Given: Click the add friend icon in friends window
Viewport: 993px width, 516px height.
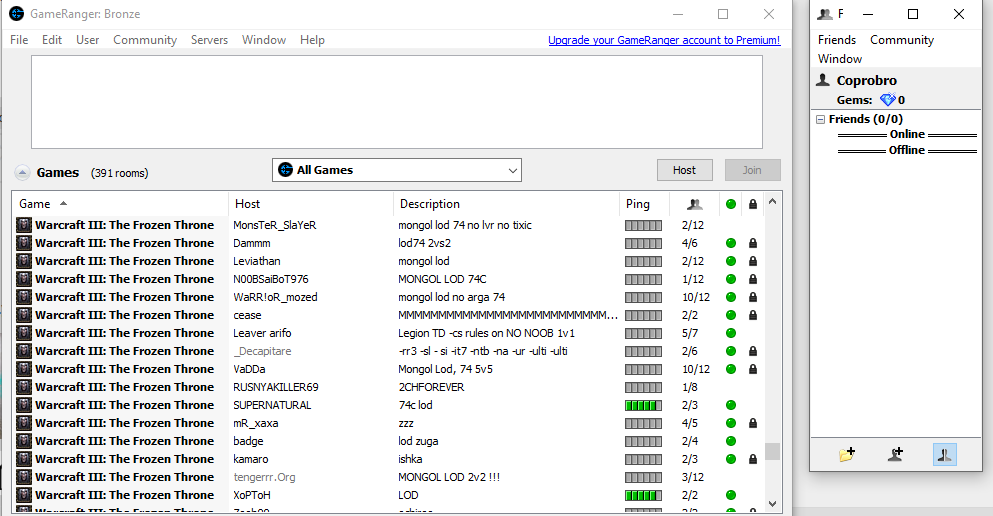Looking at the screenshot, I should (895, 454).
